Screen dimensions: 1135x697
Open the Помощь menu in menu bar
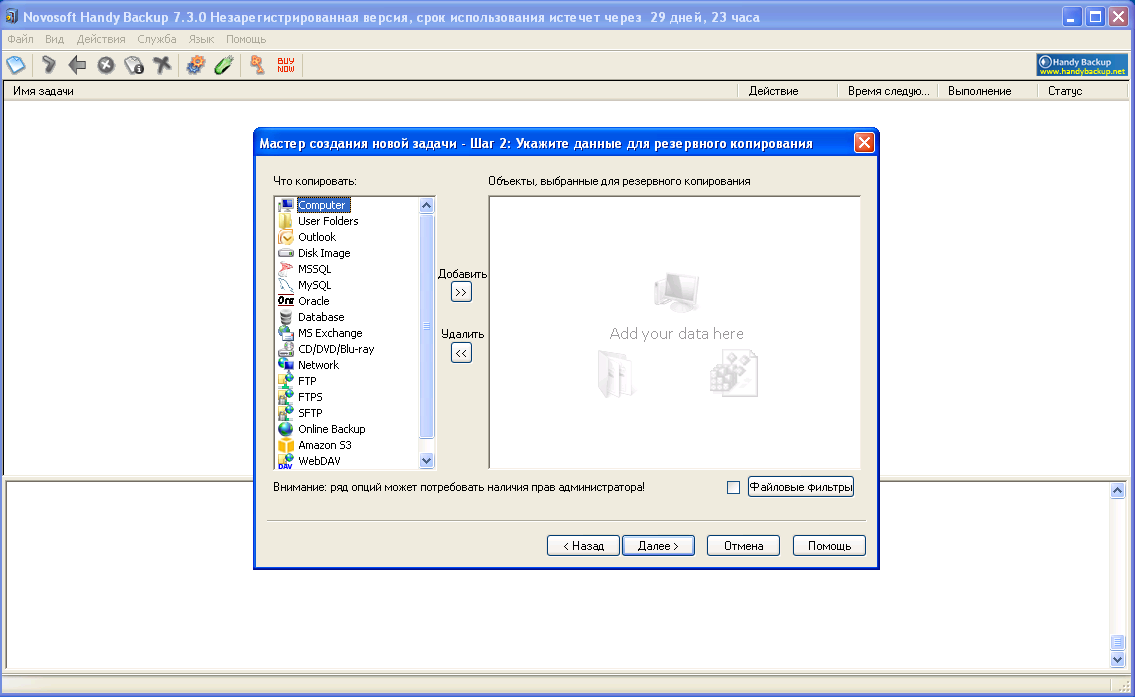pos(246,39)
